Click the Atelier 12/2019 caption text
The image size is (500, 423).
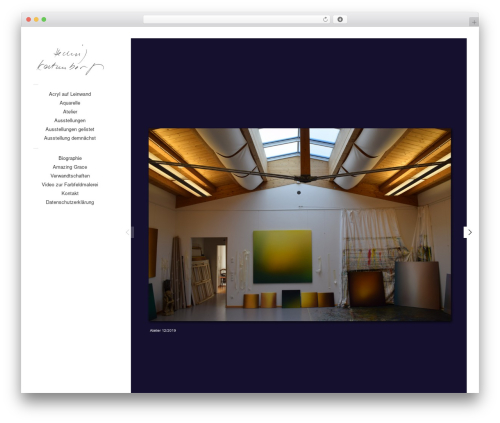click(163, 331)
